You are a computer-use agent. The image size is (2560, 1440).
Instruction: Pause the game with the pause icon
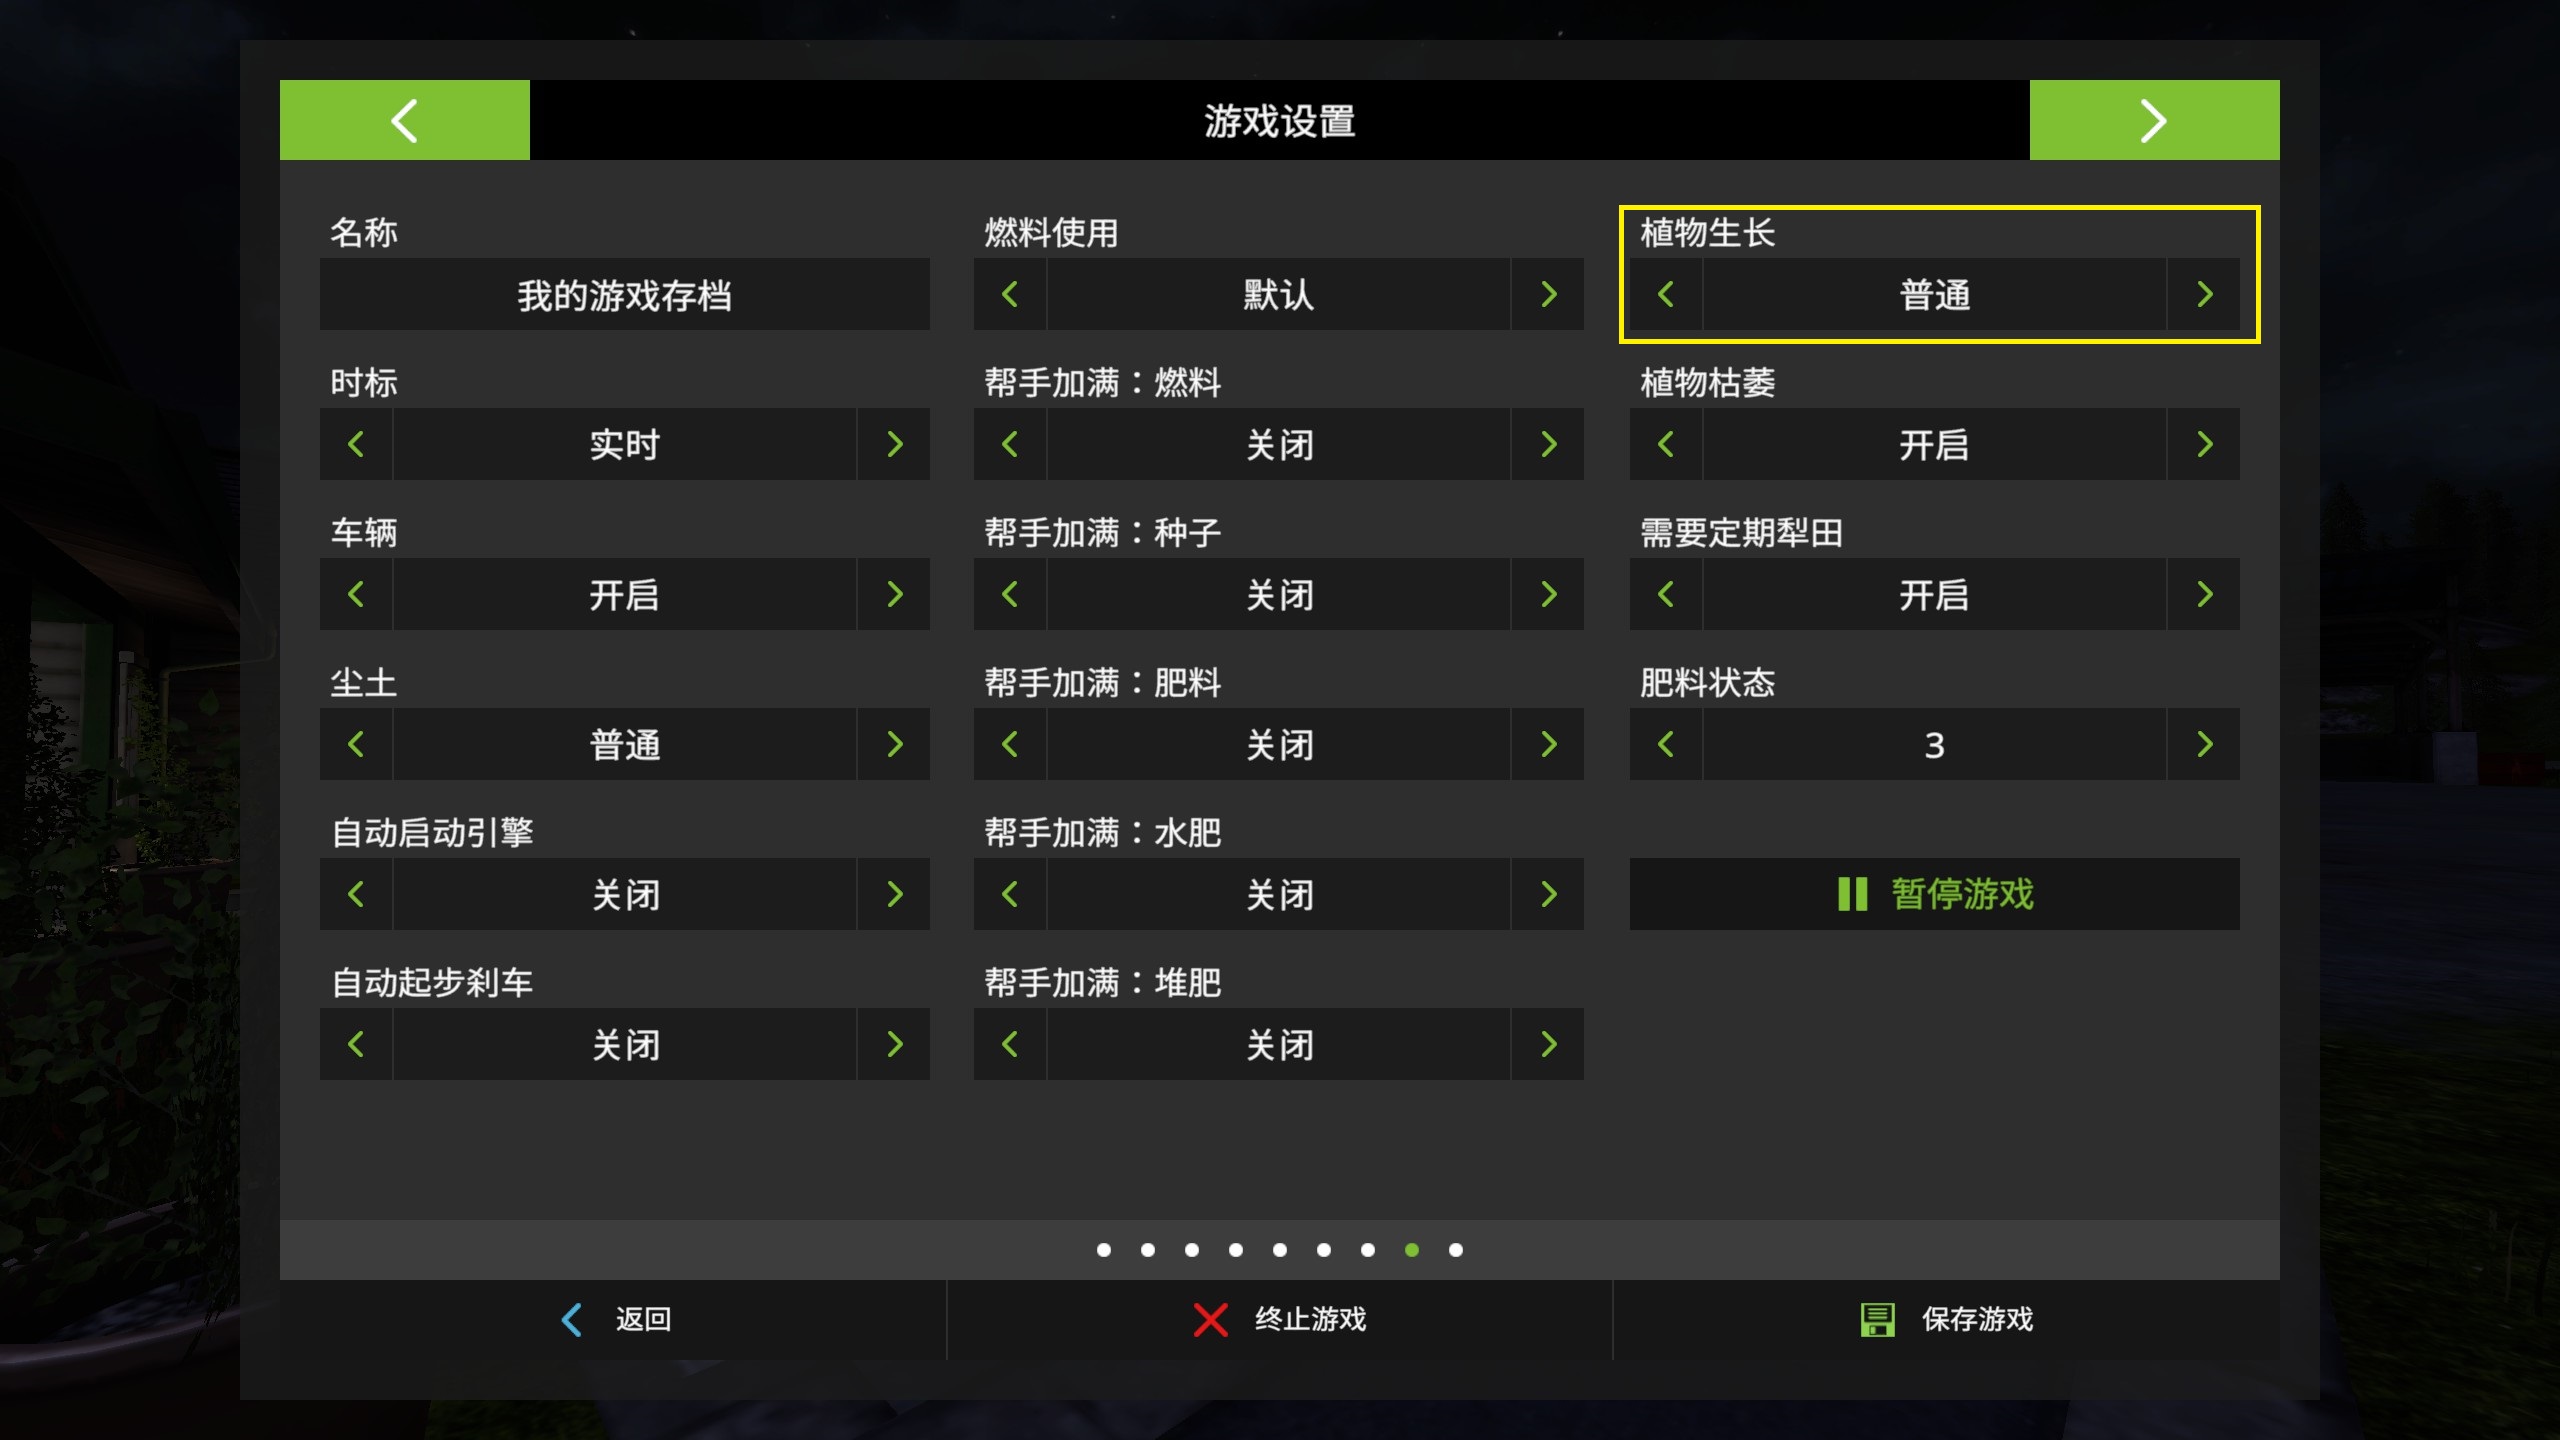tap(1852, 894)
